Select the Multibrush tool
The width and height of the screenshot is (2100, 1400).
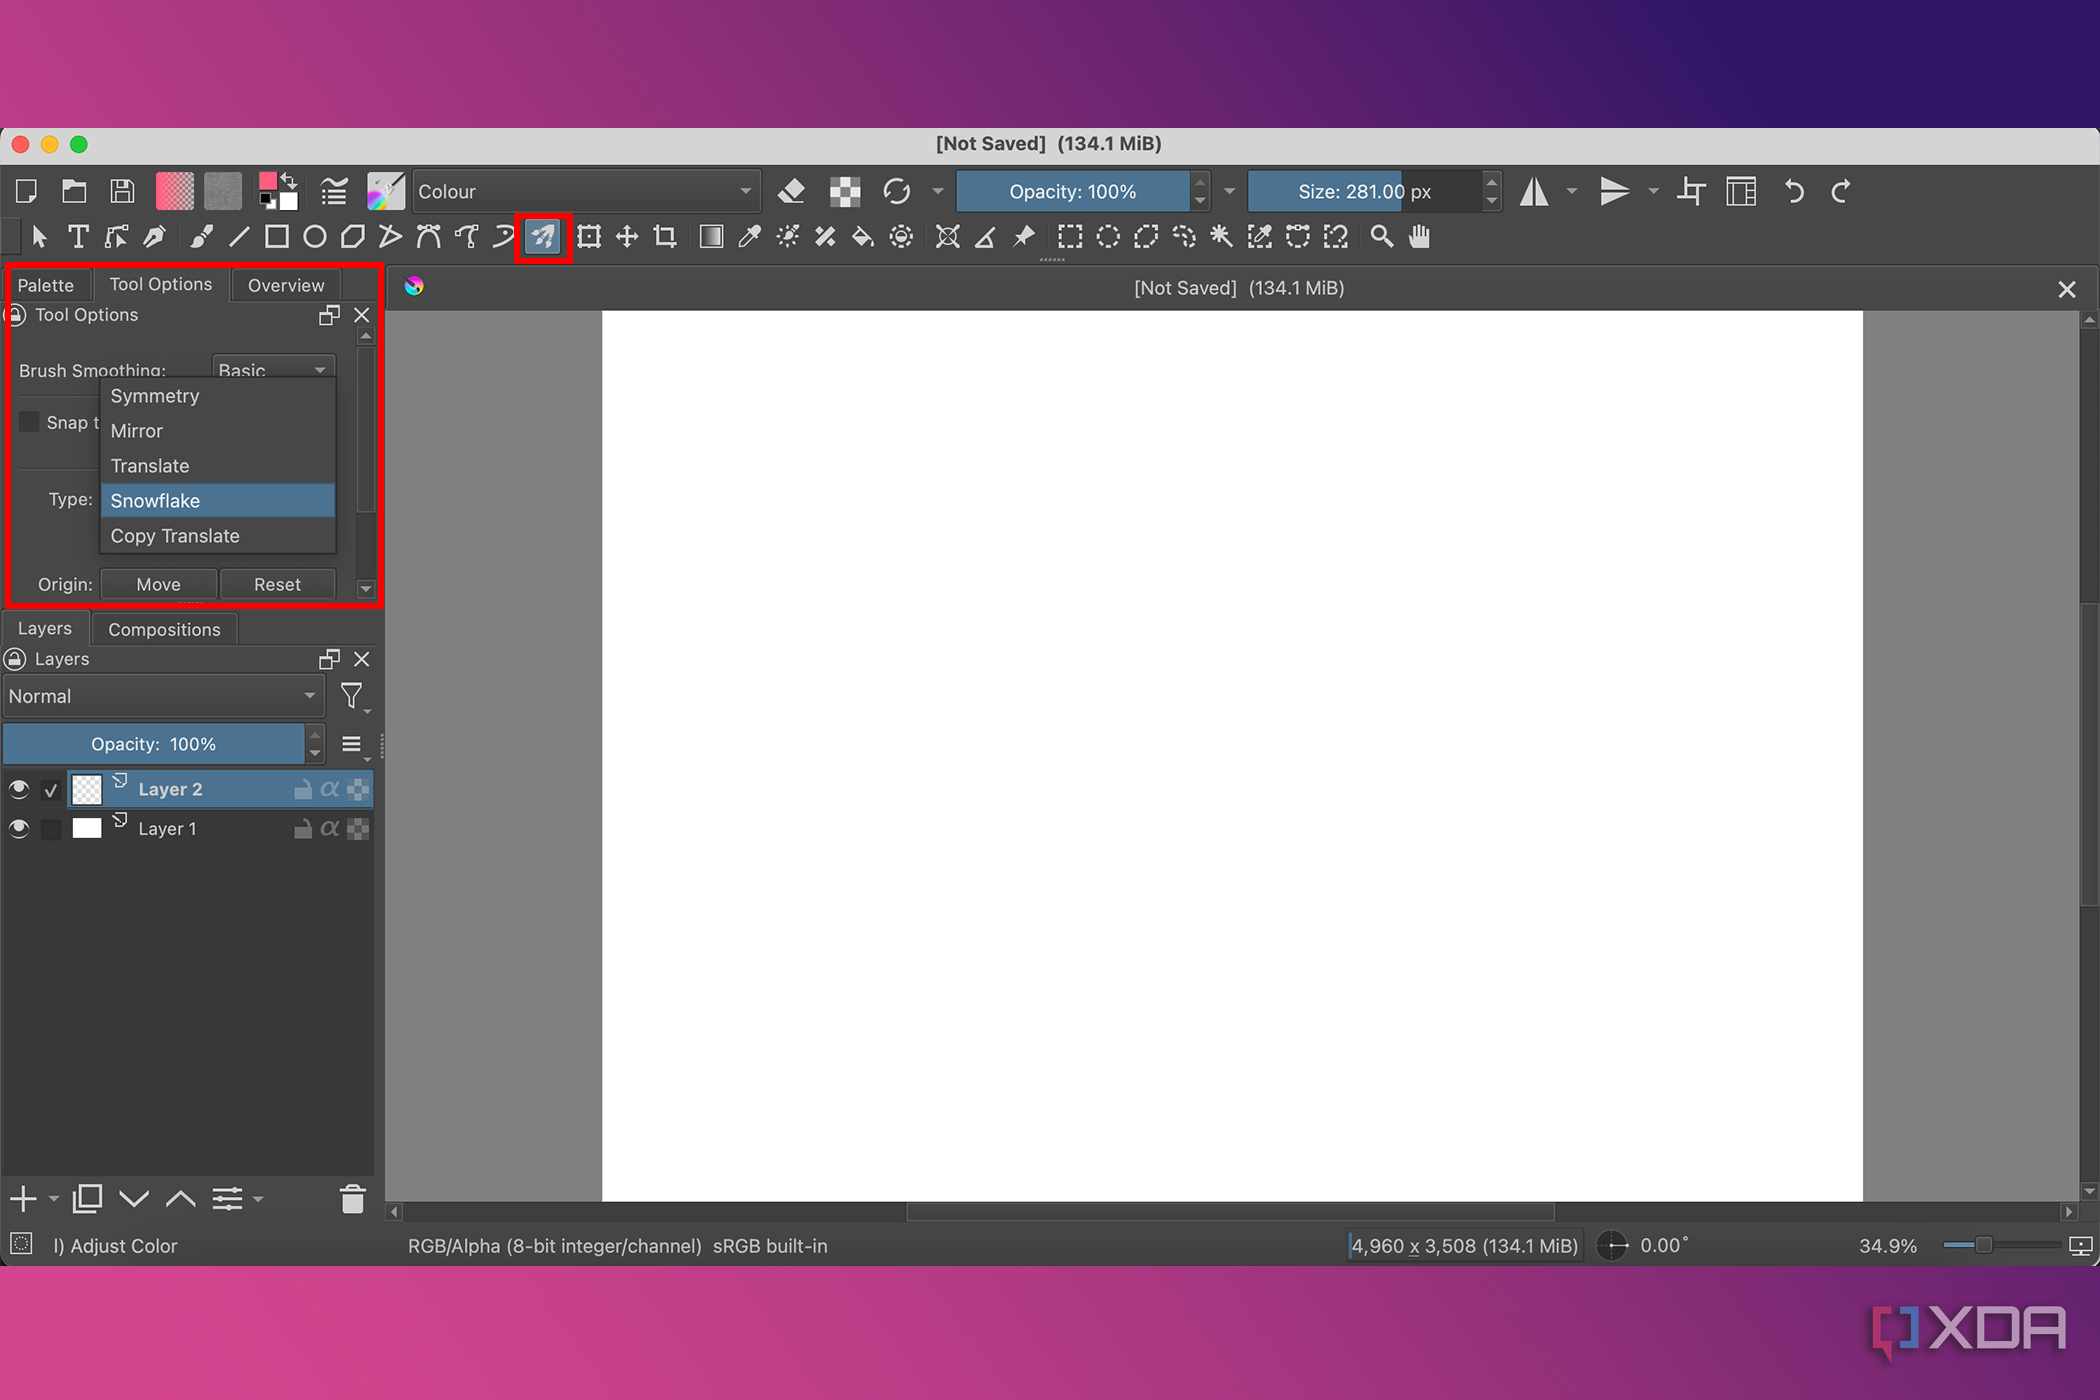(543, 237)
